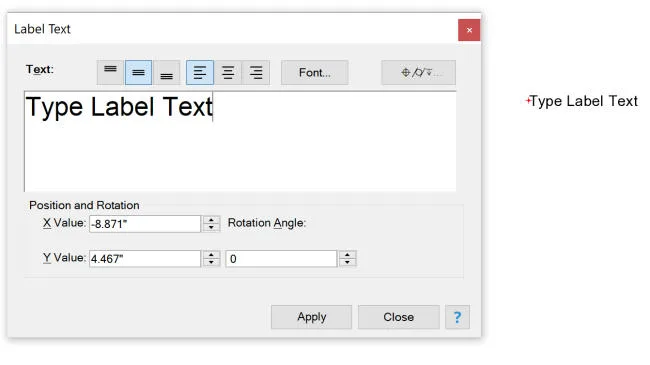Select bottom vertical text alignment icon
Viewport: 650px width, 365px height.
click(167, 73)
